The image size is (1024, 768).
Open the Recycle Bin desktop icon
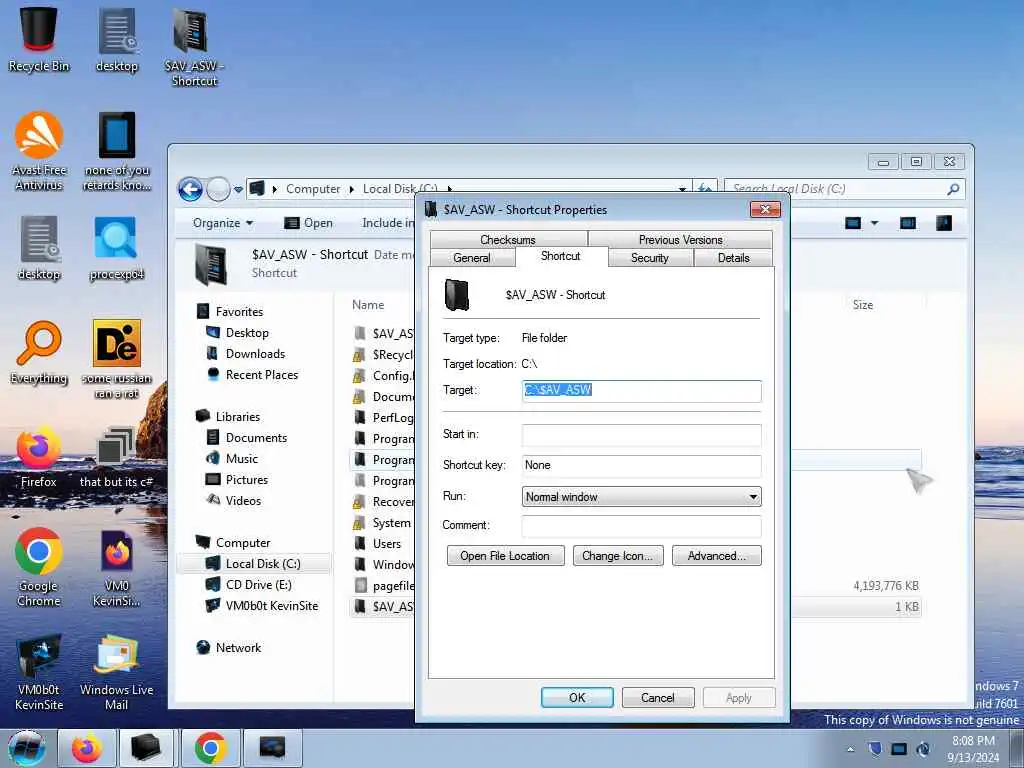tap(39, 39)
